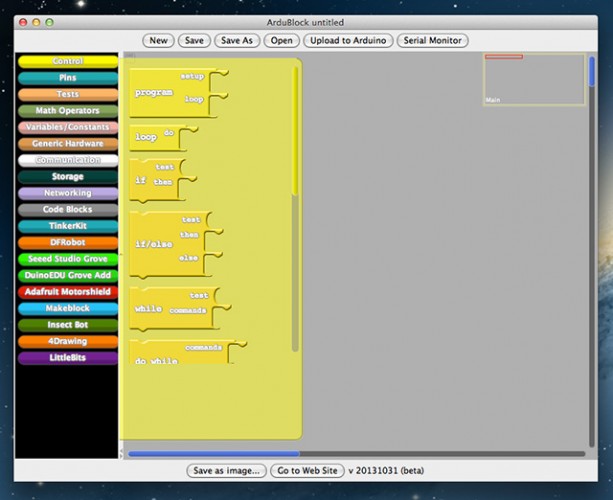Open the Pins category

(67, 78)
